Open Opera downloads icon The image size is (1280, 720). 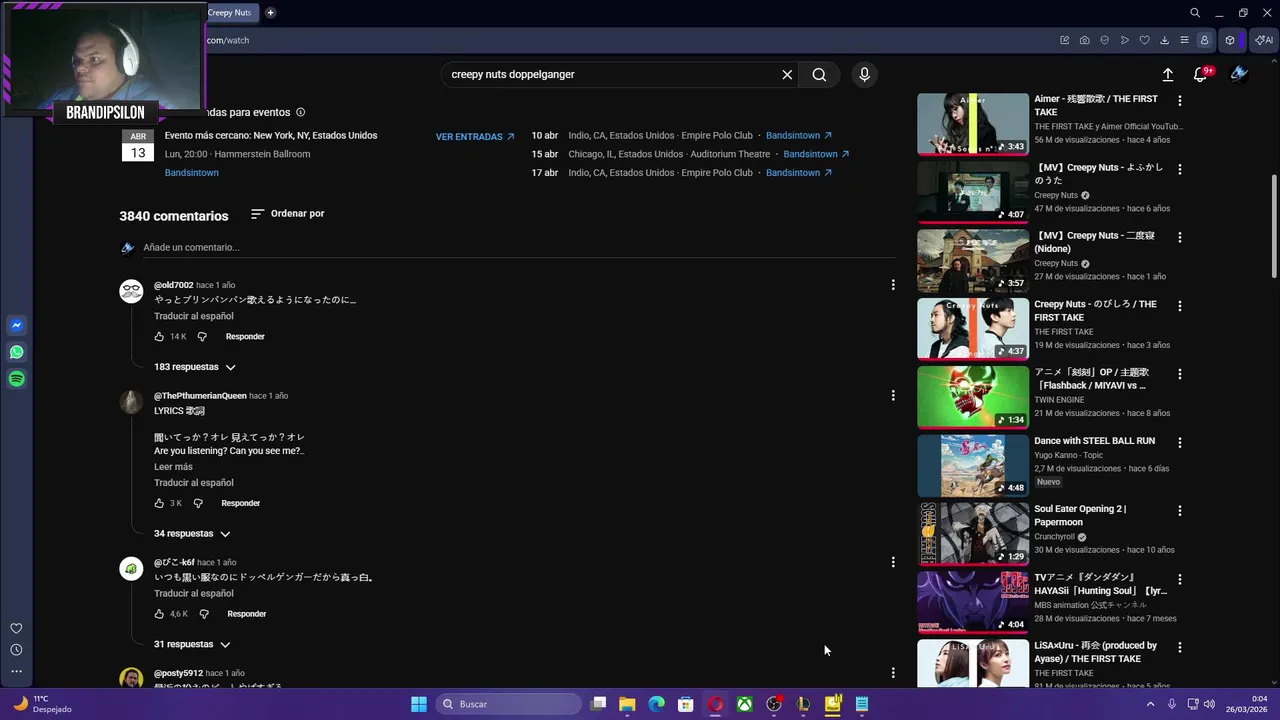tap(1164, 40)
